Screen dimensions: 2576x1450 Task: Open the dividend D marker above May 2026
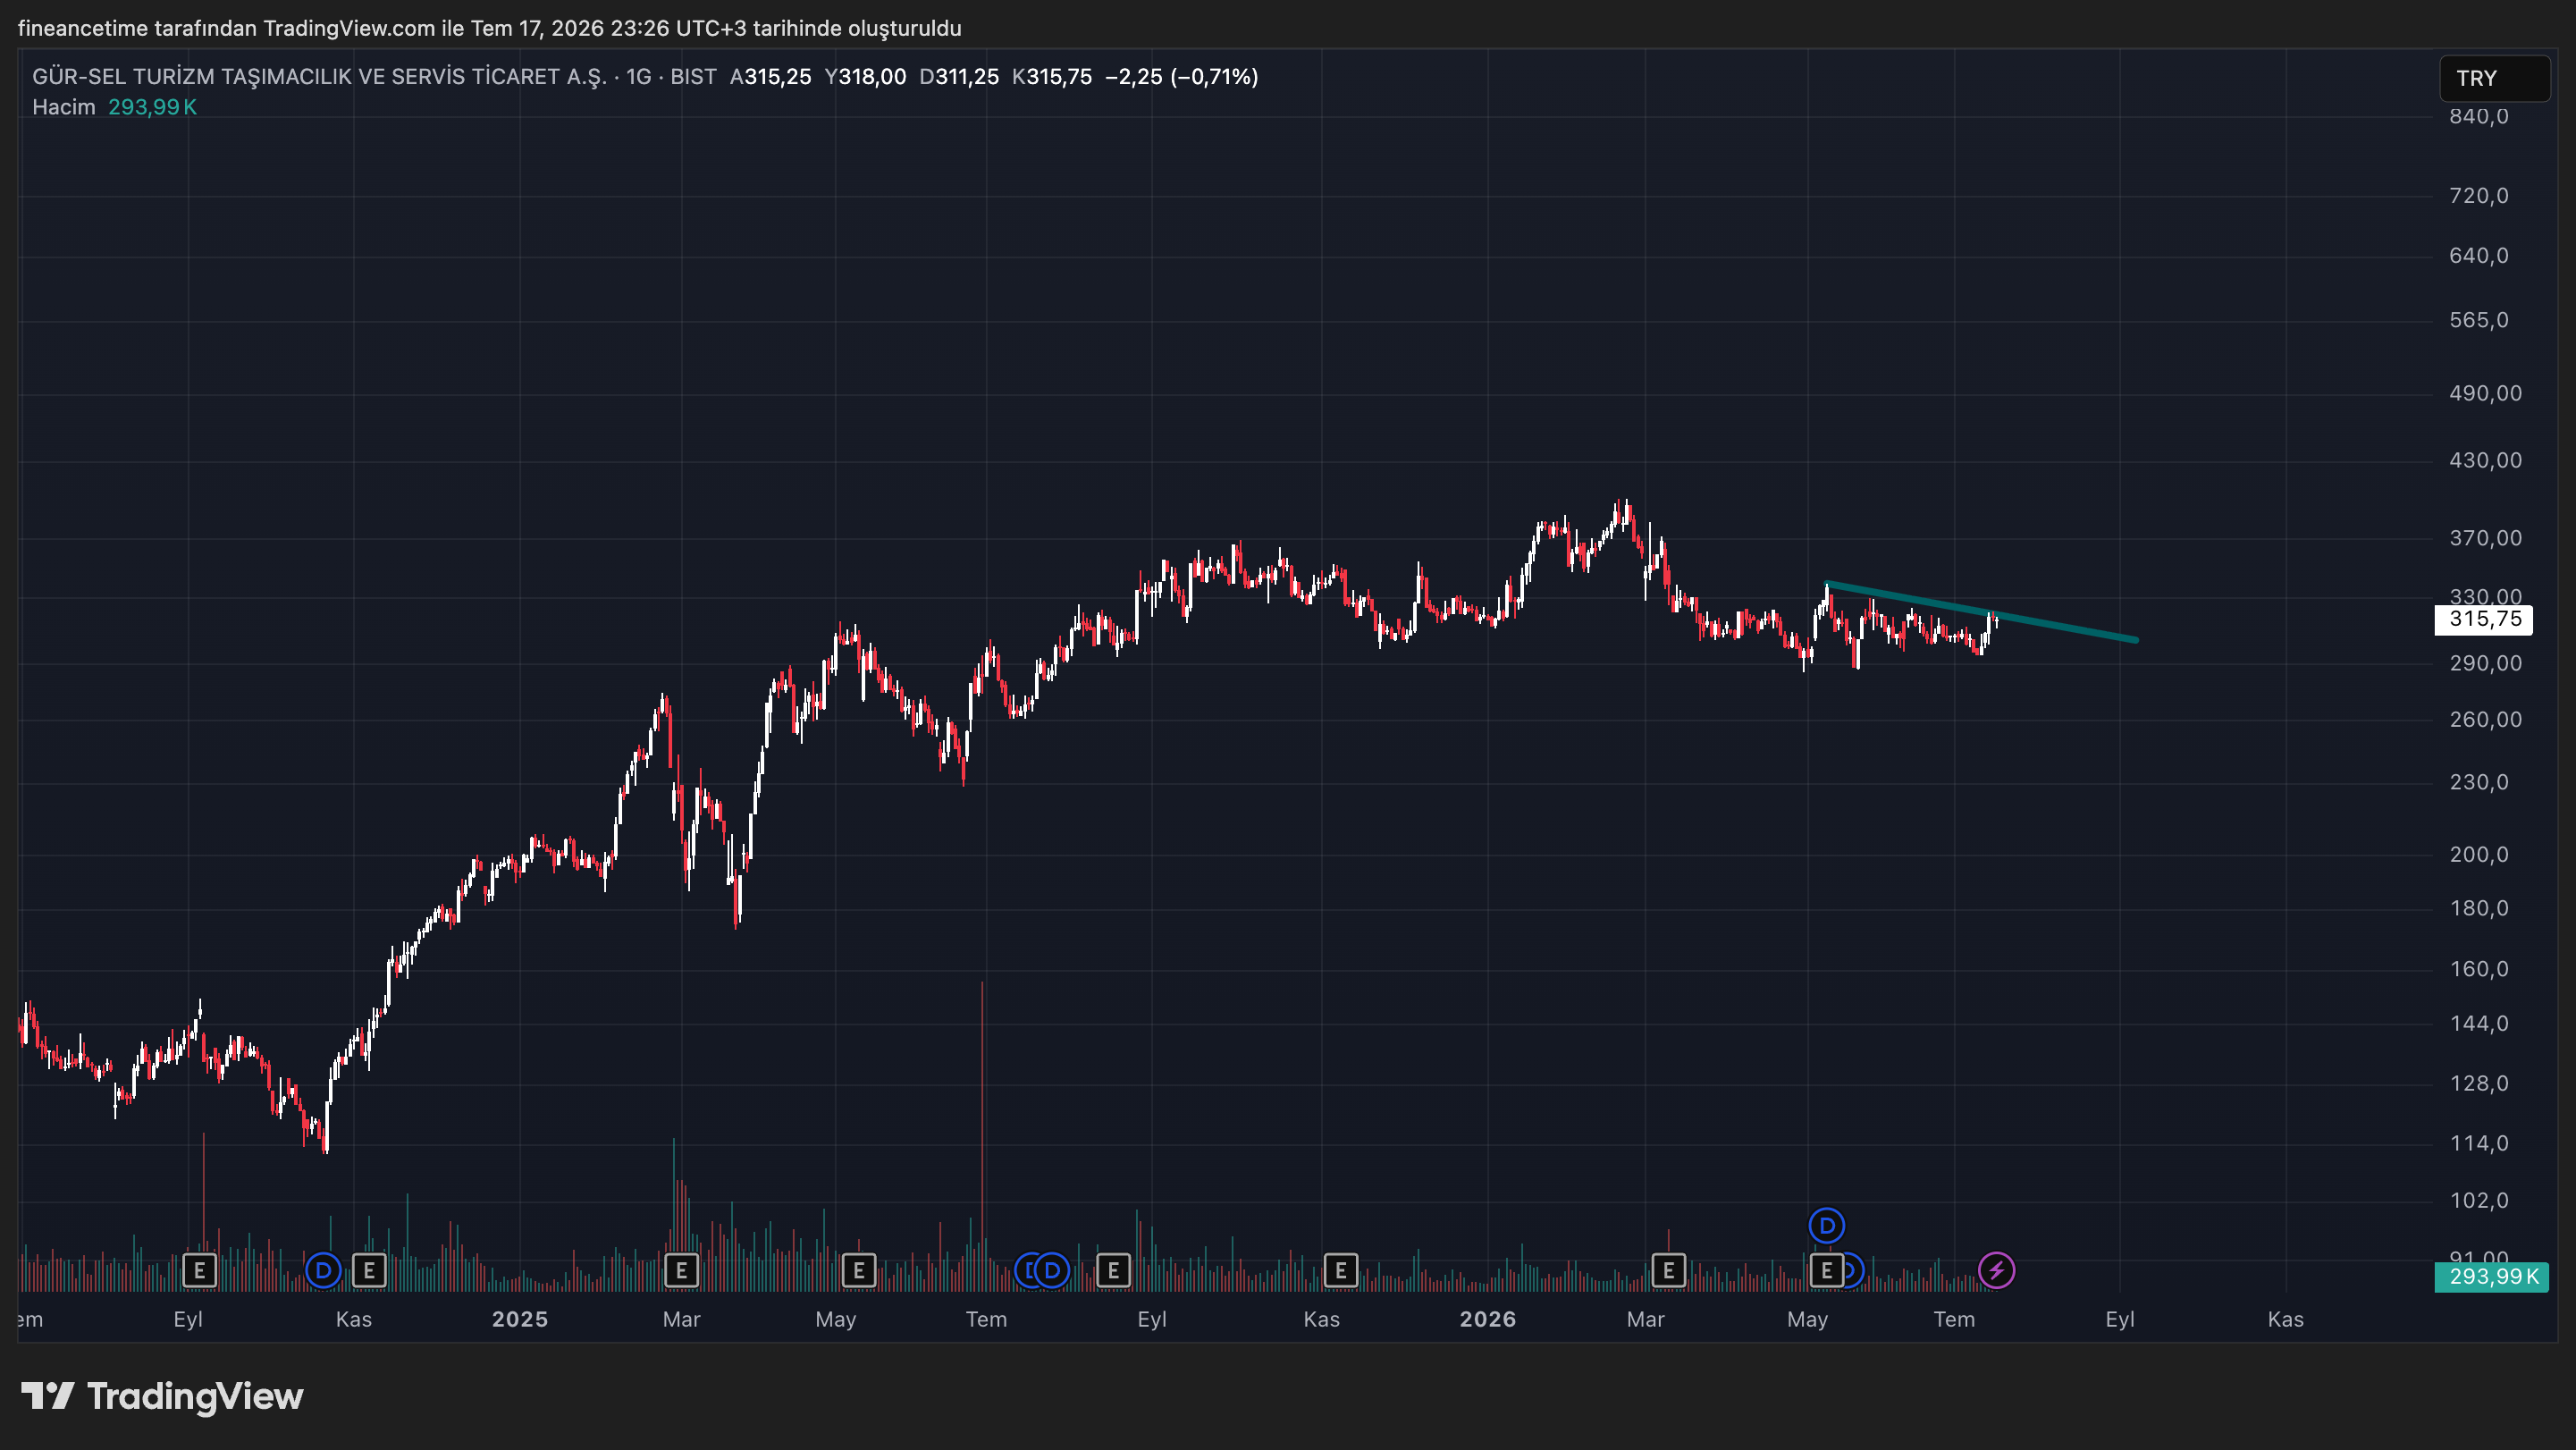pyautogui.click(x=1826, y=1225)
